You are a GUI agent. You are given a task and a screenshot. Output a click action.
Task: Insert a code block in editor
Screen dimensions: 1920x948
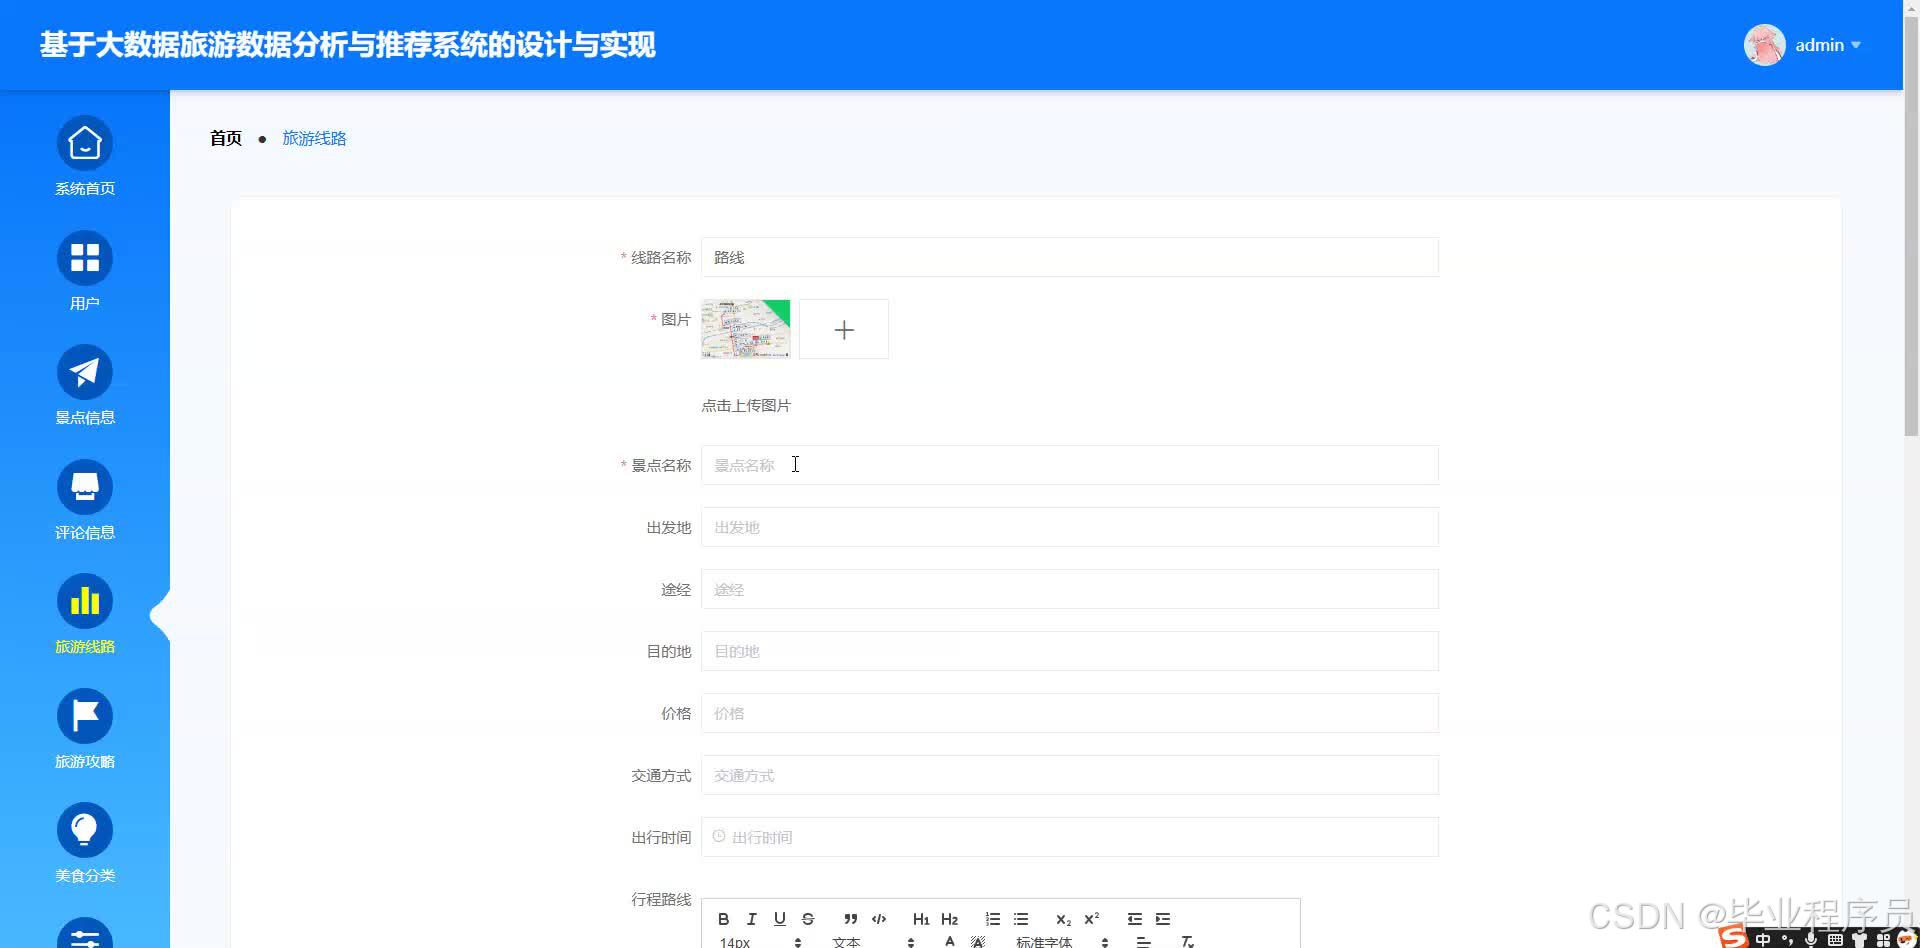click(x=879, y=919)
